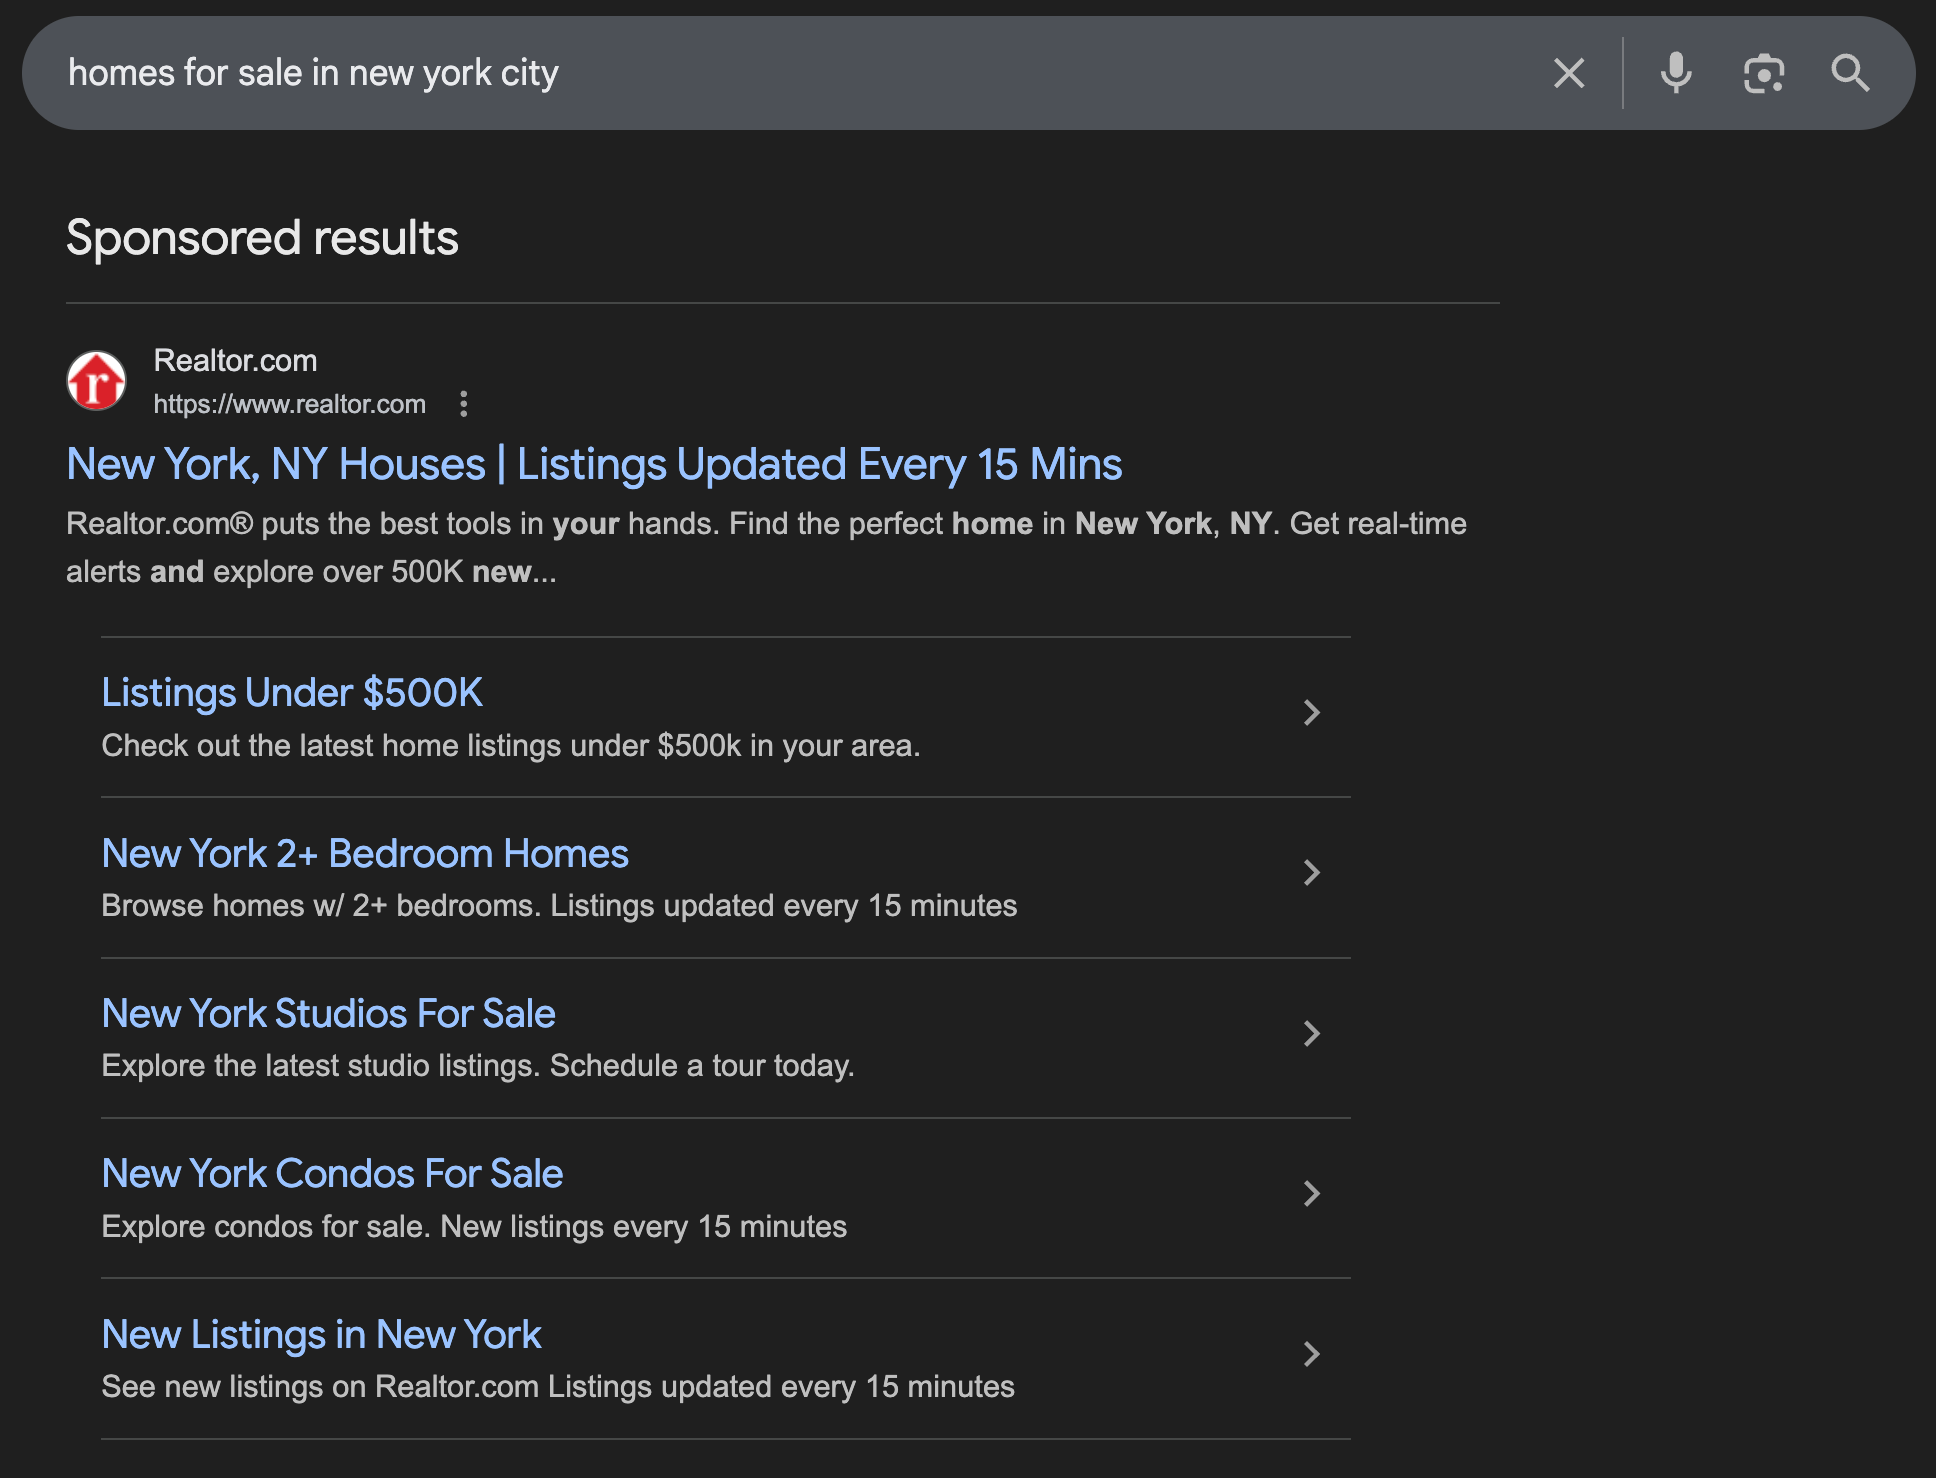Open search by image camera icon
The image size is (1936, 1478).
1764,73
